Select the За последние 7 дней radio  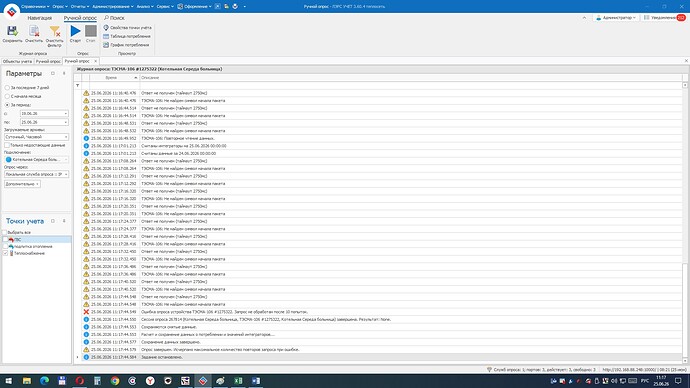coord(7,88)
